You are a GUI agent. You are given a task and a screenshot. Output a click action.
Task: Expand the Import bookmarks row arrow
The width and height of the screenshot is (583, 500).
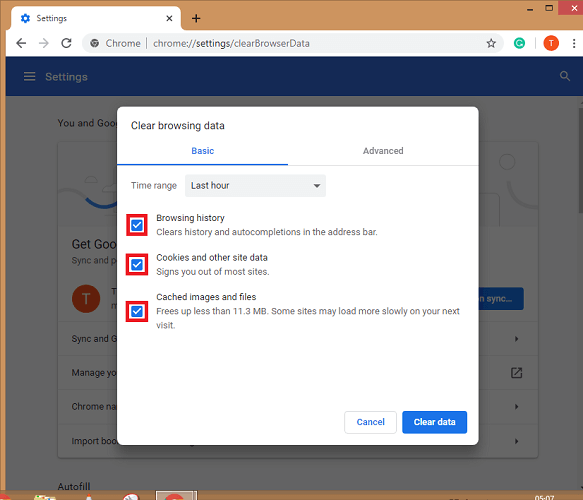[516, 441]
